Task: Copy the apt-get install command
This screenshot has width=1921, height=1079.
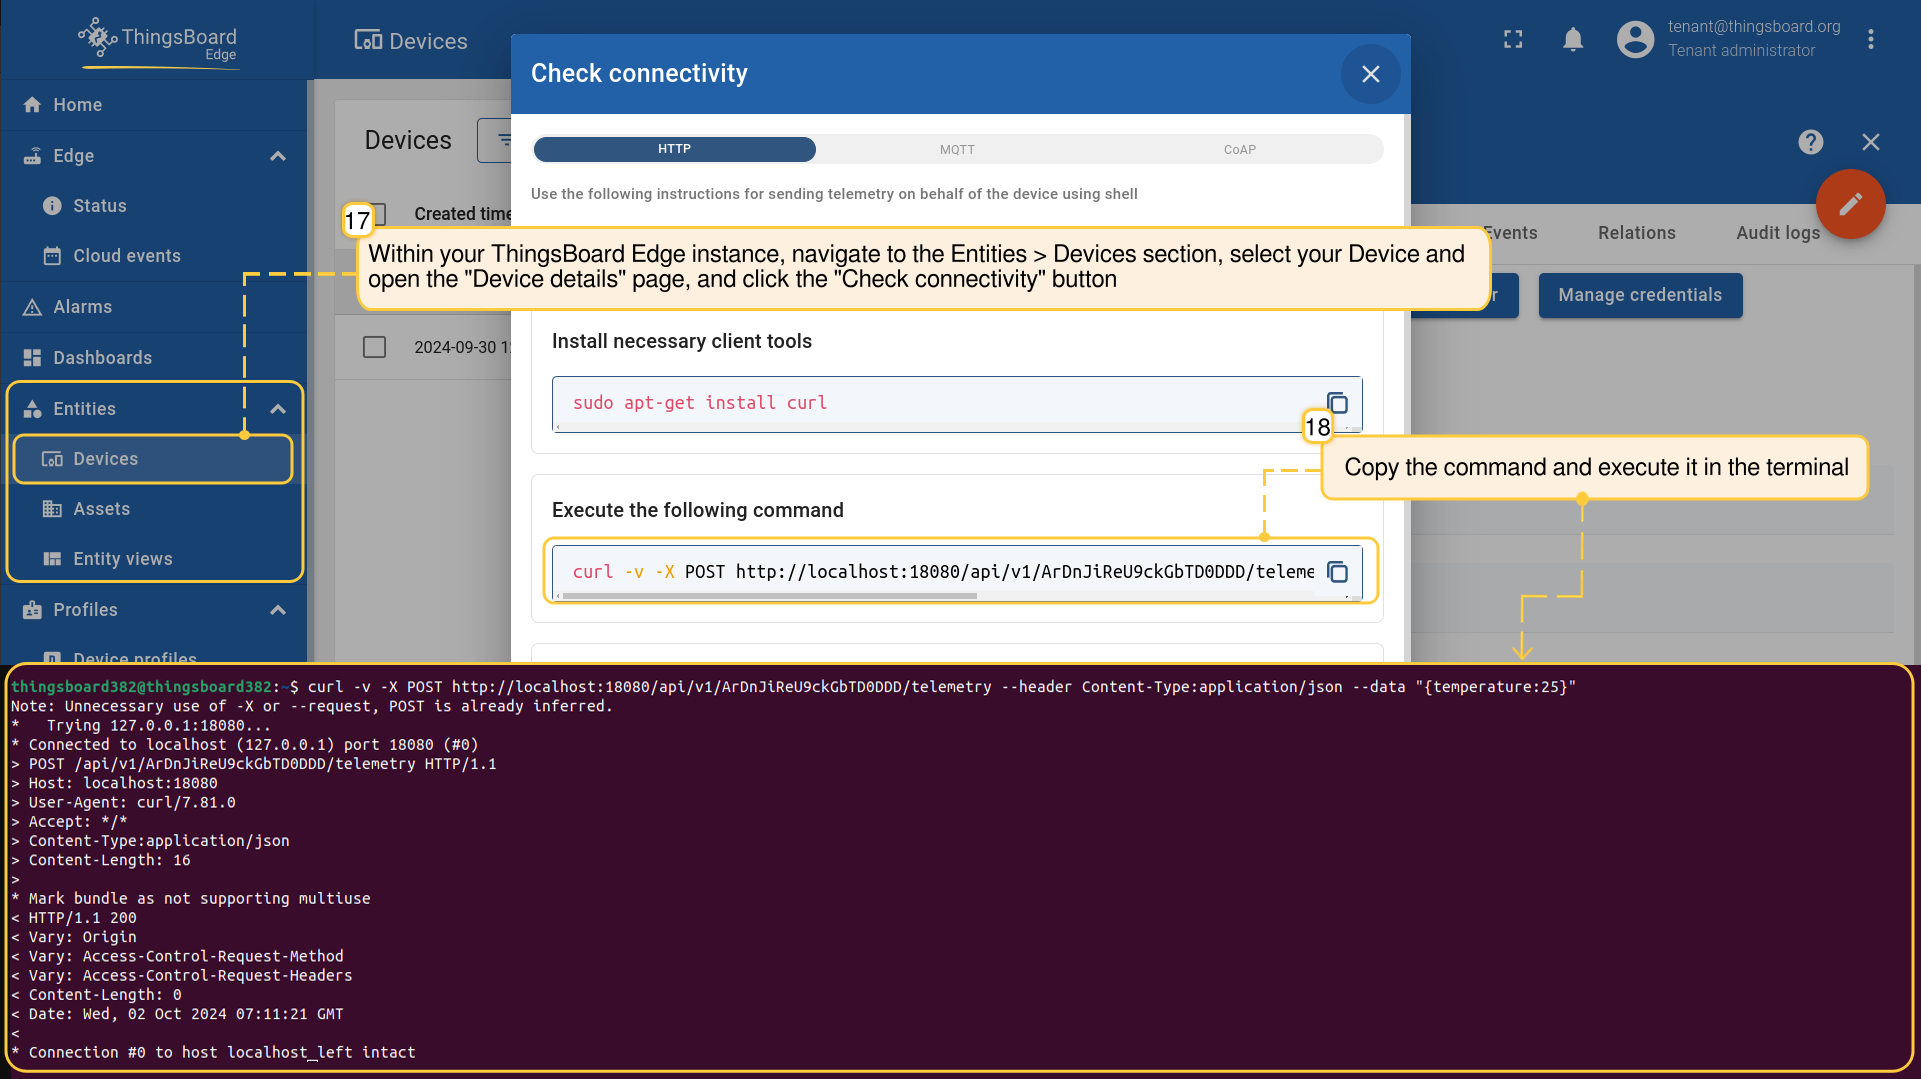Action: (x=1337, y=403)
